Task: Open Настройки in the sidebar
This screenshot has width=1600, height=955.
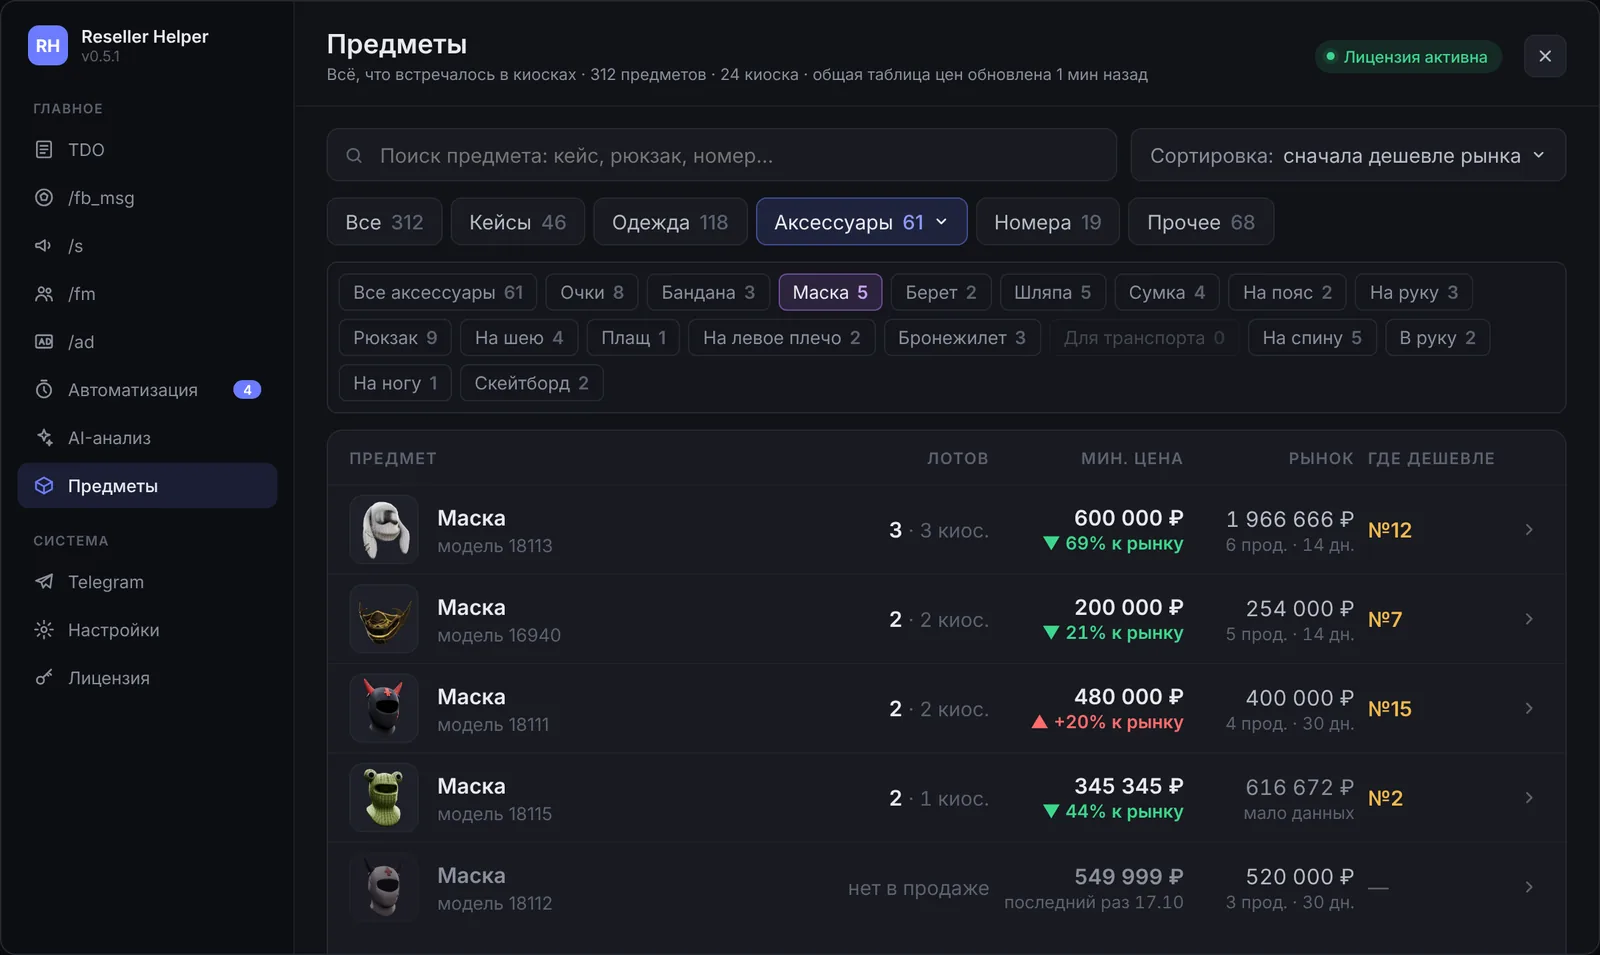Action: coord(147,630)
